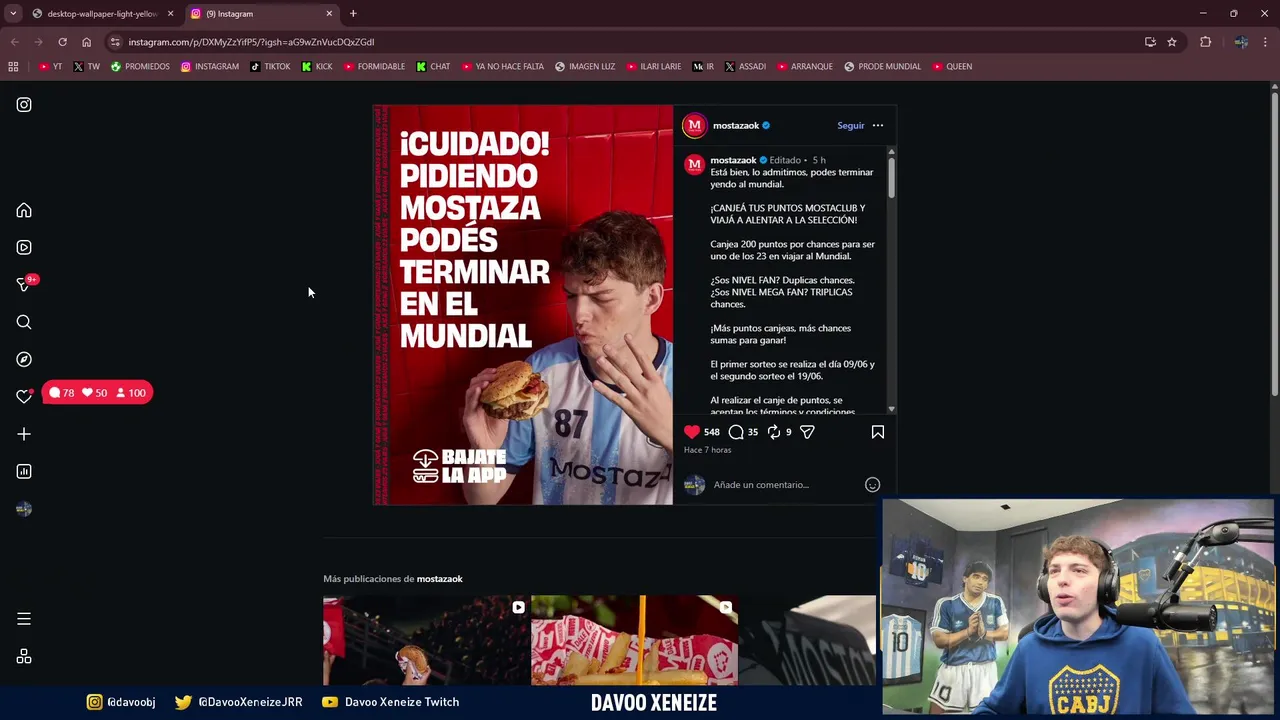Click the address bar URL

tap(251, 42)
